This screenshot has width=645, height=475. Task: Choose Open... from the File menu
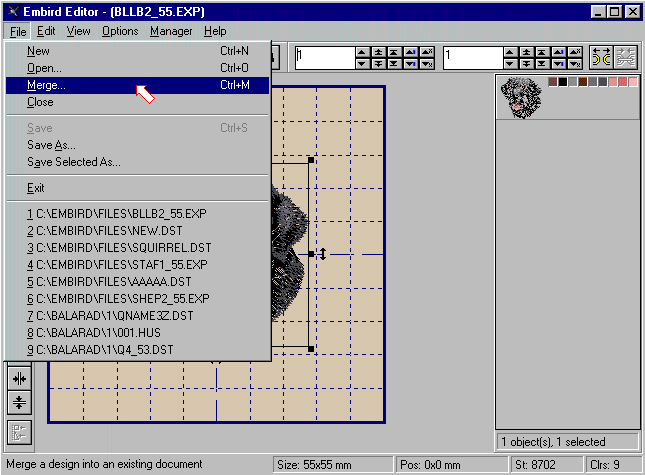pyautogui.click(x=137, y=68)
